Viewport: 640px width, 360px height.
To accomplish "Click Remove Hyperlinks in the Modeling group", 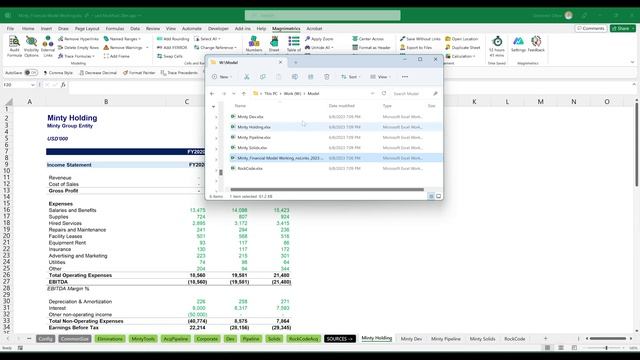I will 78,39.
